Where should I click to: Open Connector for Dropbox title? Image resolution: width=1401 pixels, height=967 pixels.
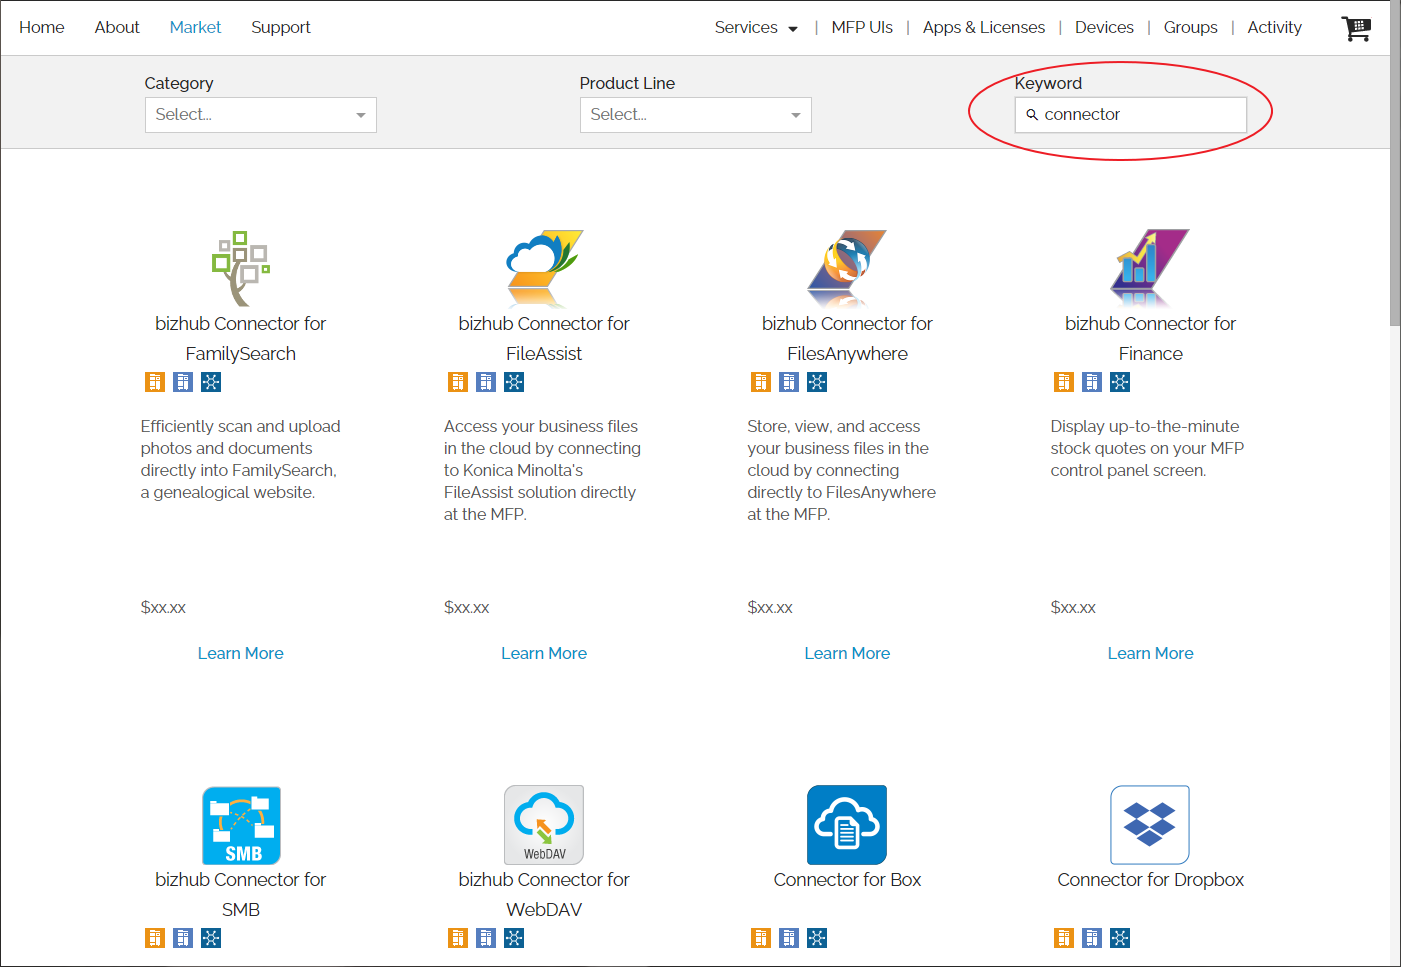tap(1150, 880)
